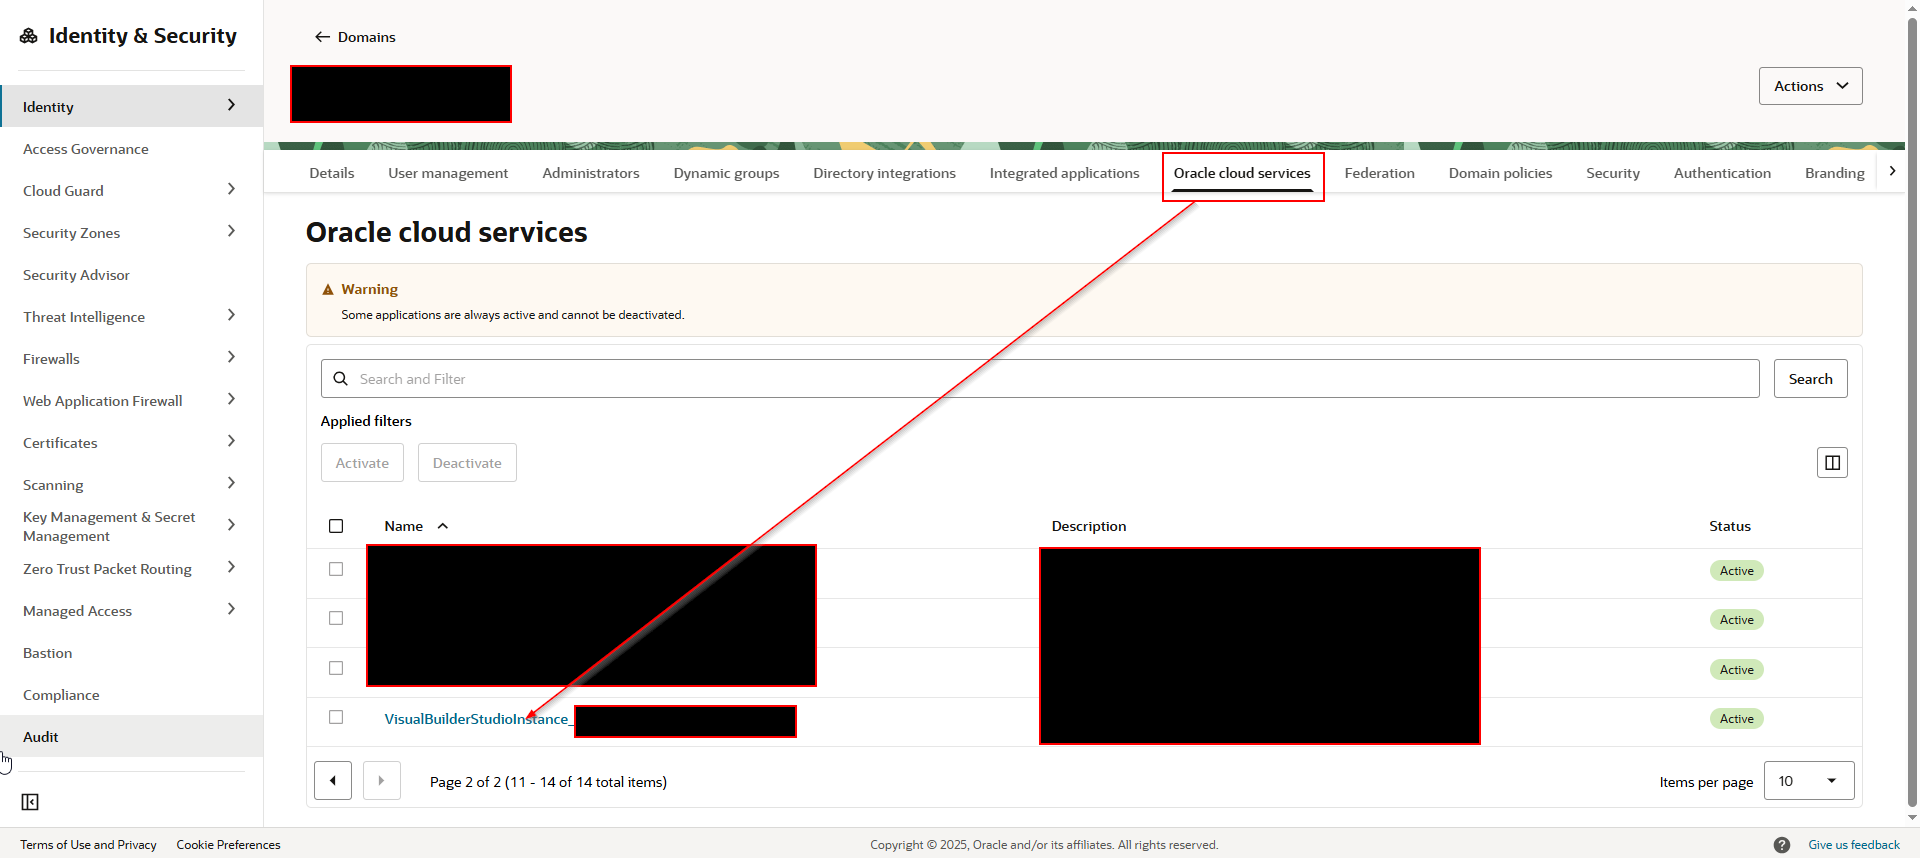Open Cookie Preferences link

pyautogui.click(x=228, y=845)
